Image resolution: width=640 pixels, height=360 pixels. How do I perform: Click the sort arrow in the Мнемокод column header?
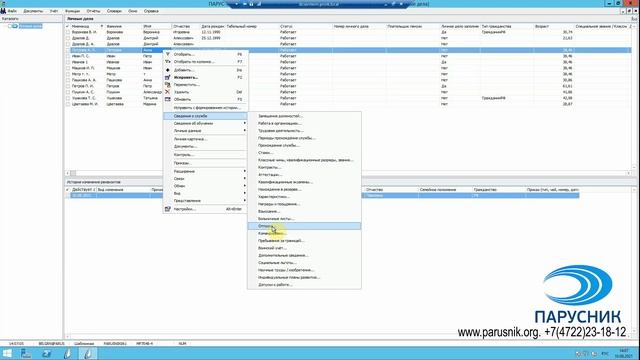[102, 26]
